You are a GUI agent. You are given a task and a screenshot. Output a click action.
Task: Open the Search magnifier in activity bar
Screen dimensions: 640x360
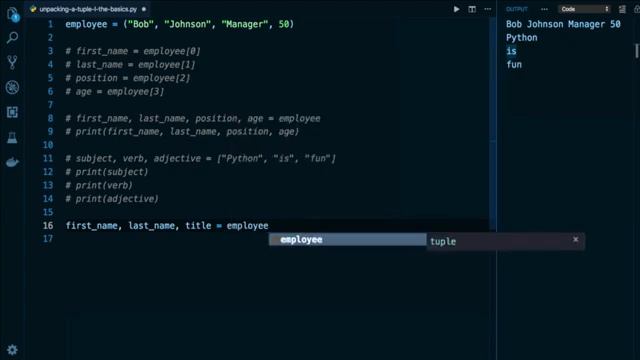point(12,38)
